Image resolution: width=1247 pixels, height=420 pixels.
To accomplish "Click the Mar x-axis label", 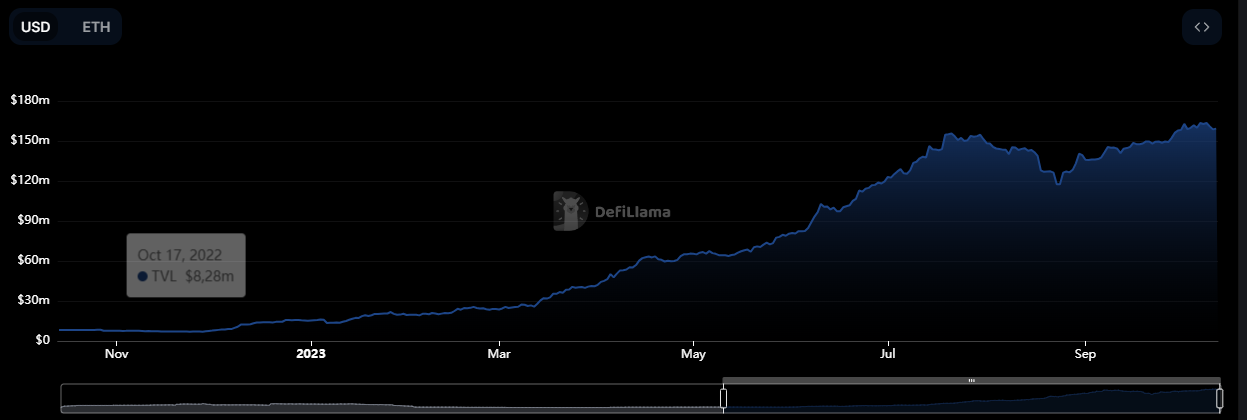I will point(499,353).
